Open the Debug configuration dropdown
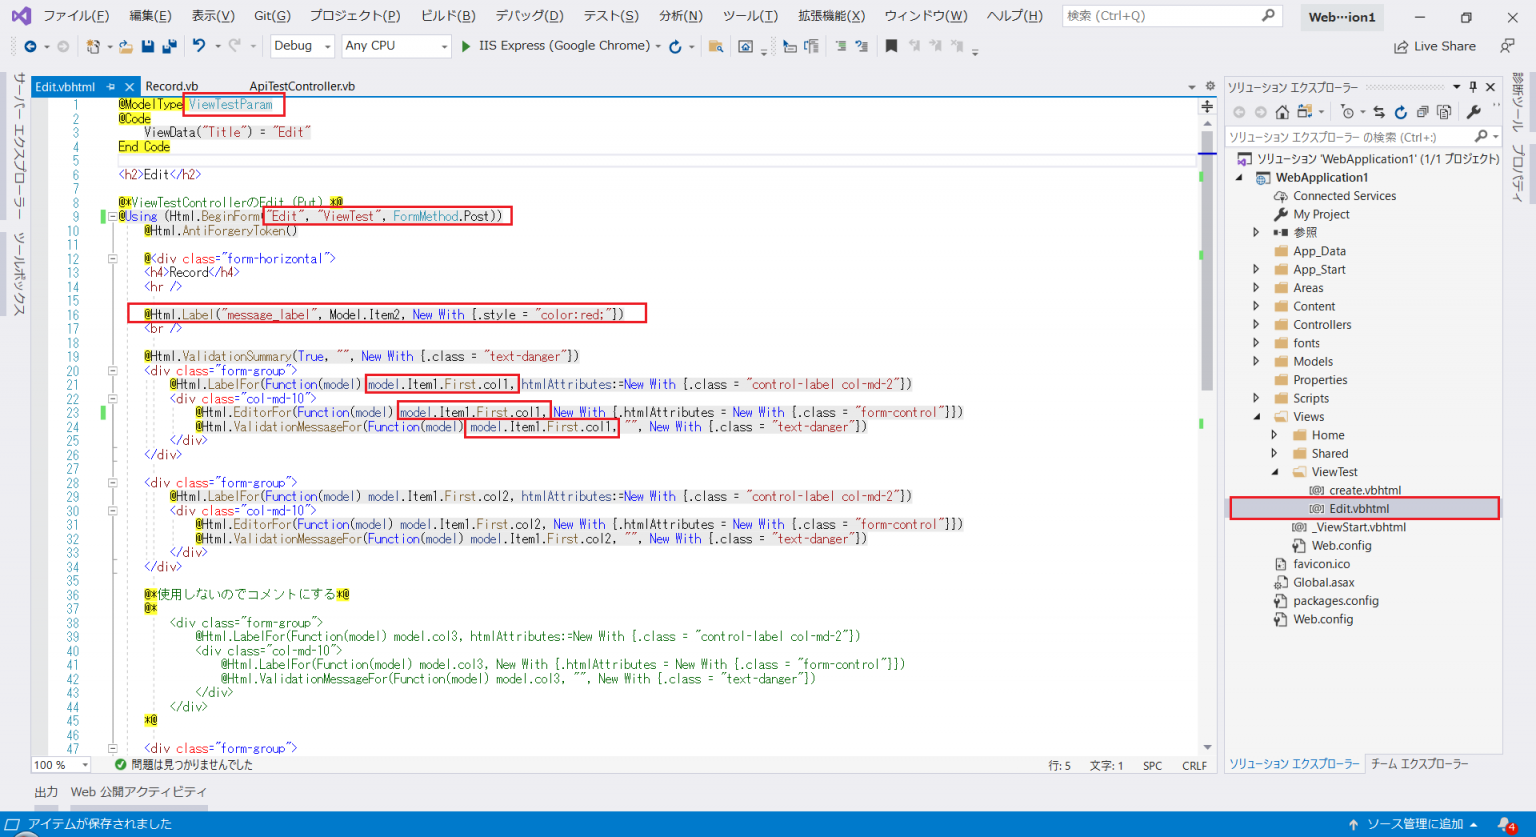This screenshot has height=837, width=1536. [303, 46]
